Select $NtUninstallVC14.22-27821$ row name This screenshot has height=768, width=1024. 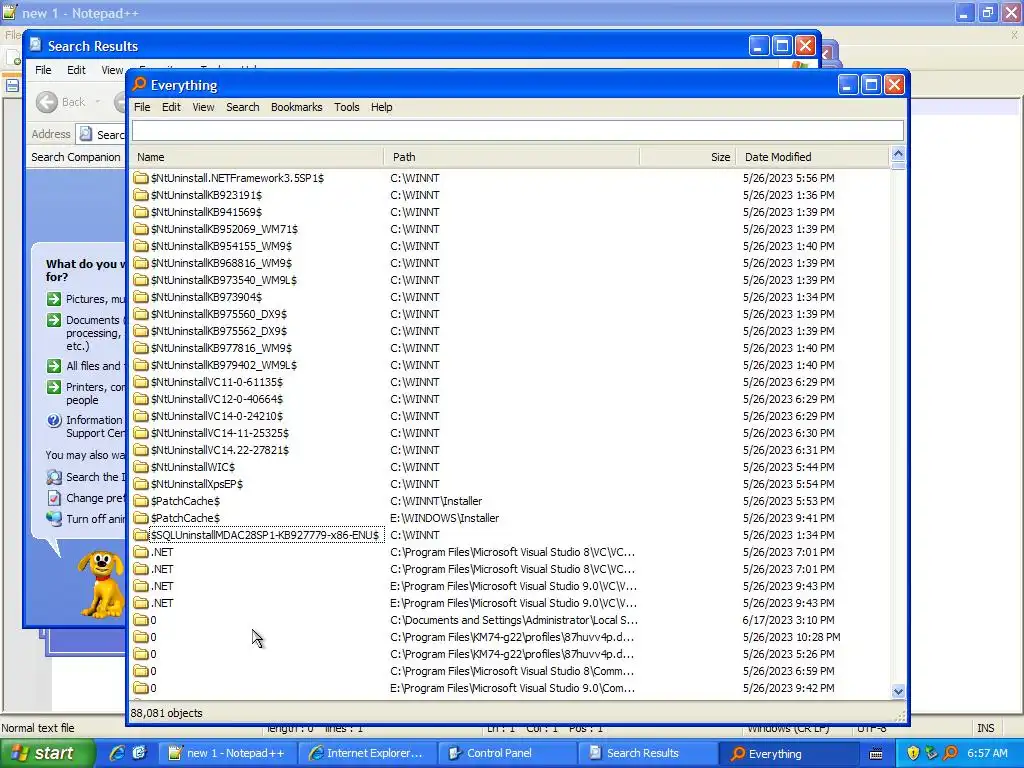[219, 450]
